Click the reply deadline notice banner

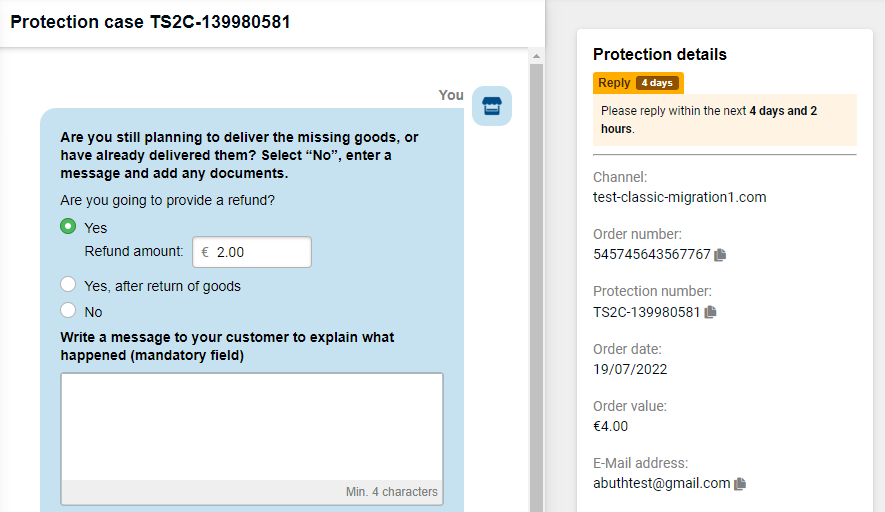[725, 120]
